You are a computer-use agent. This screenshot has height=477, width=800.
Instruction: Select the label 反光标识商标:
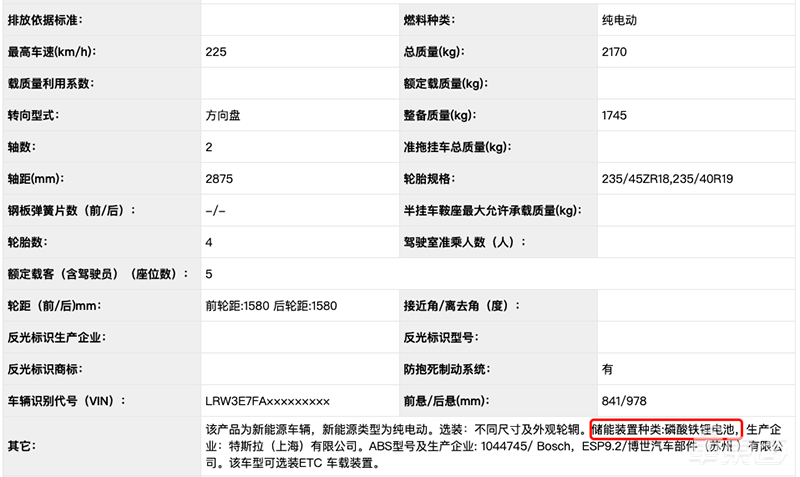click(x=45, y=369)
